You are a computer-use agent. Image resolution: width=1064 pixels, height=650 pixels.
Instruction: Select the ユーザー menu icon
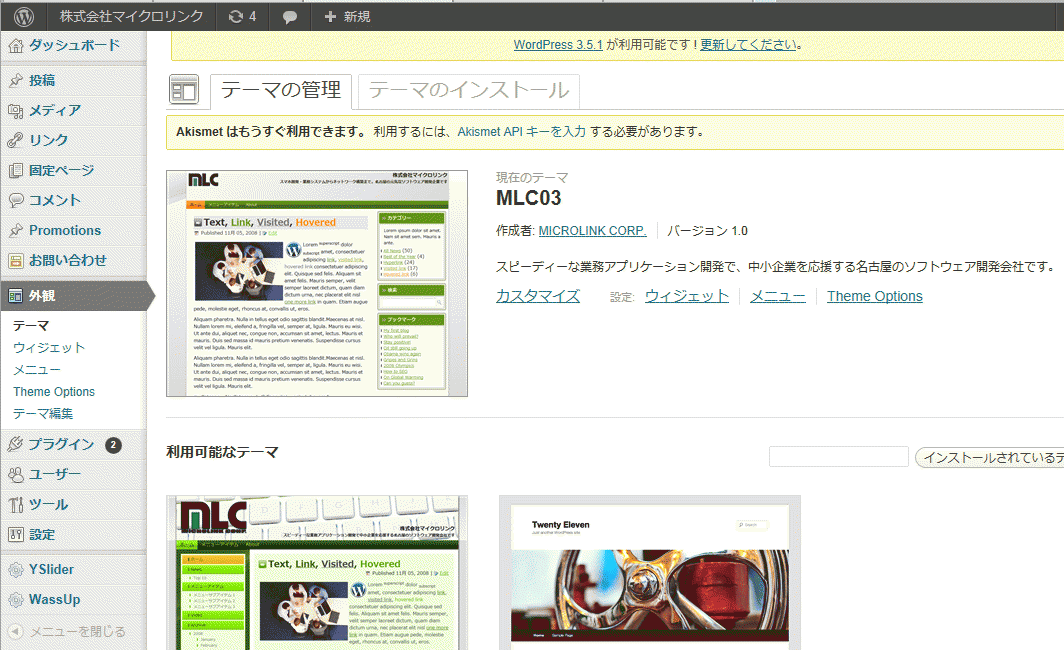click(16, 474)
